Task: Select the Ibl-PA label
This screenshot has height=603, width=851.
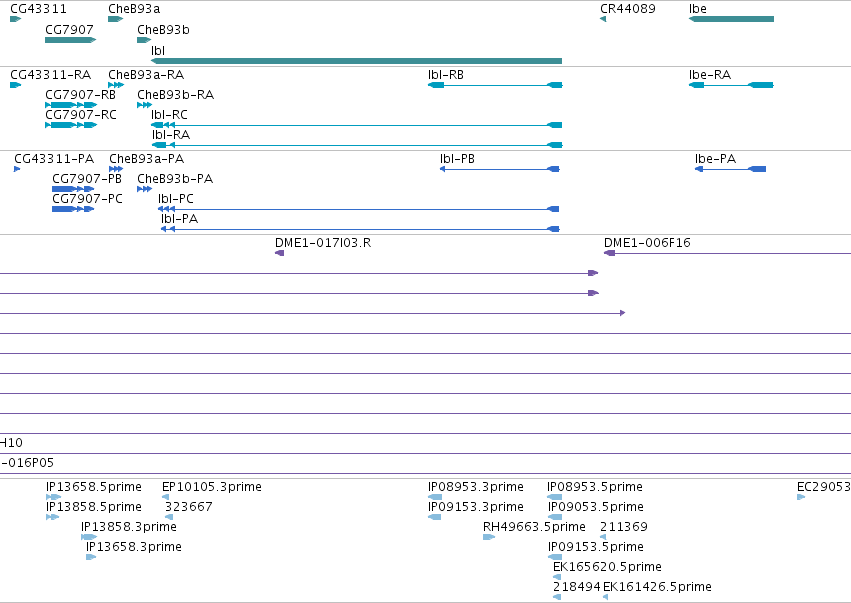Action: [180, 219]
